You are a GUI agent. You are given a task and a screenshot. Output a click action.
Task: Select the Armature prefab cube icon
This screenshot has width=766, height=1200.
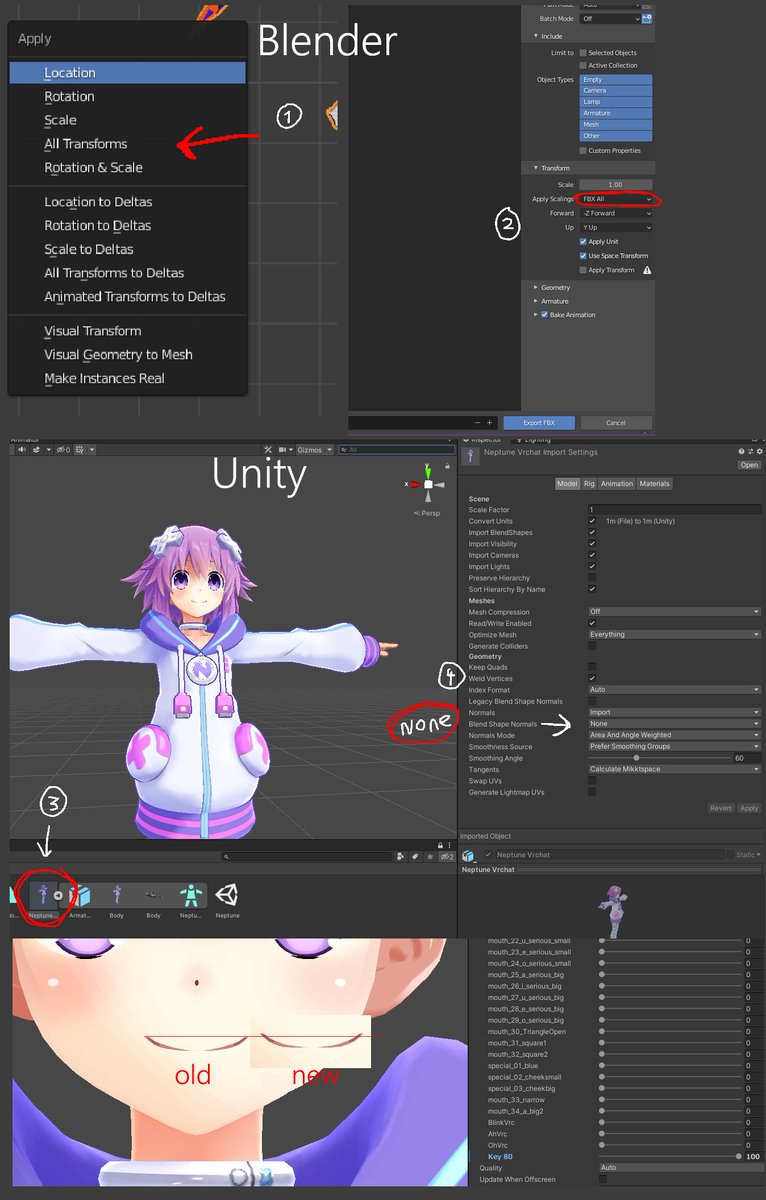point(80,895)
